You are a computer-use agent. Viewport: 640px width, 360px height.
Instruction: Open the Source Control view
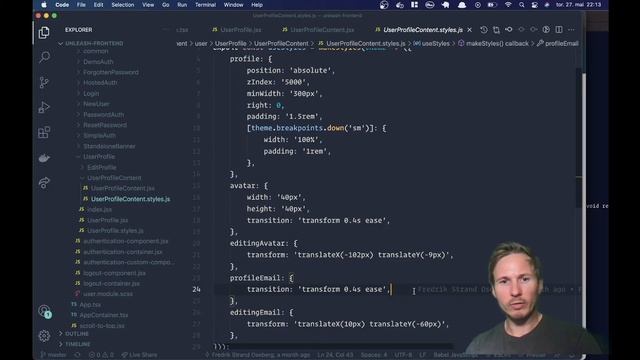pos(44,82)
